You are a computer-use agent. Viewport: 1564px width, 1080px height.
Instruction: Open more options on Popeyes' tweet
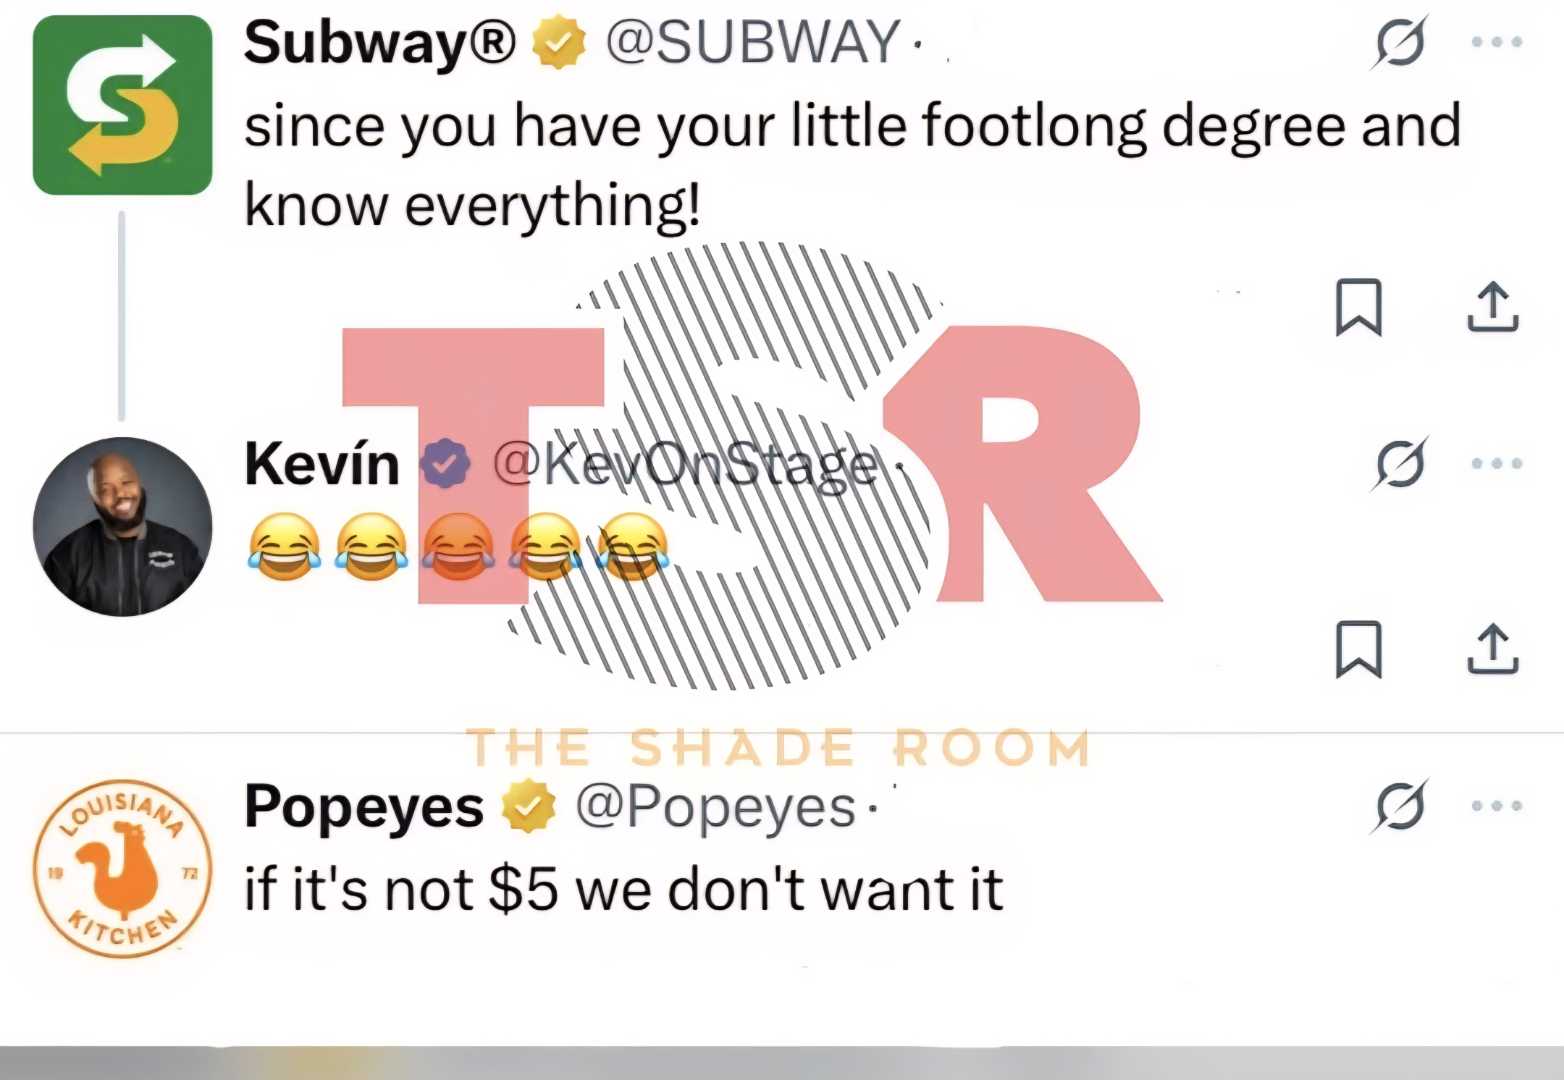pyautogui.click(x=1496, y=806)
